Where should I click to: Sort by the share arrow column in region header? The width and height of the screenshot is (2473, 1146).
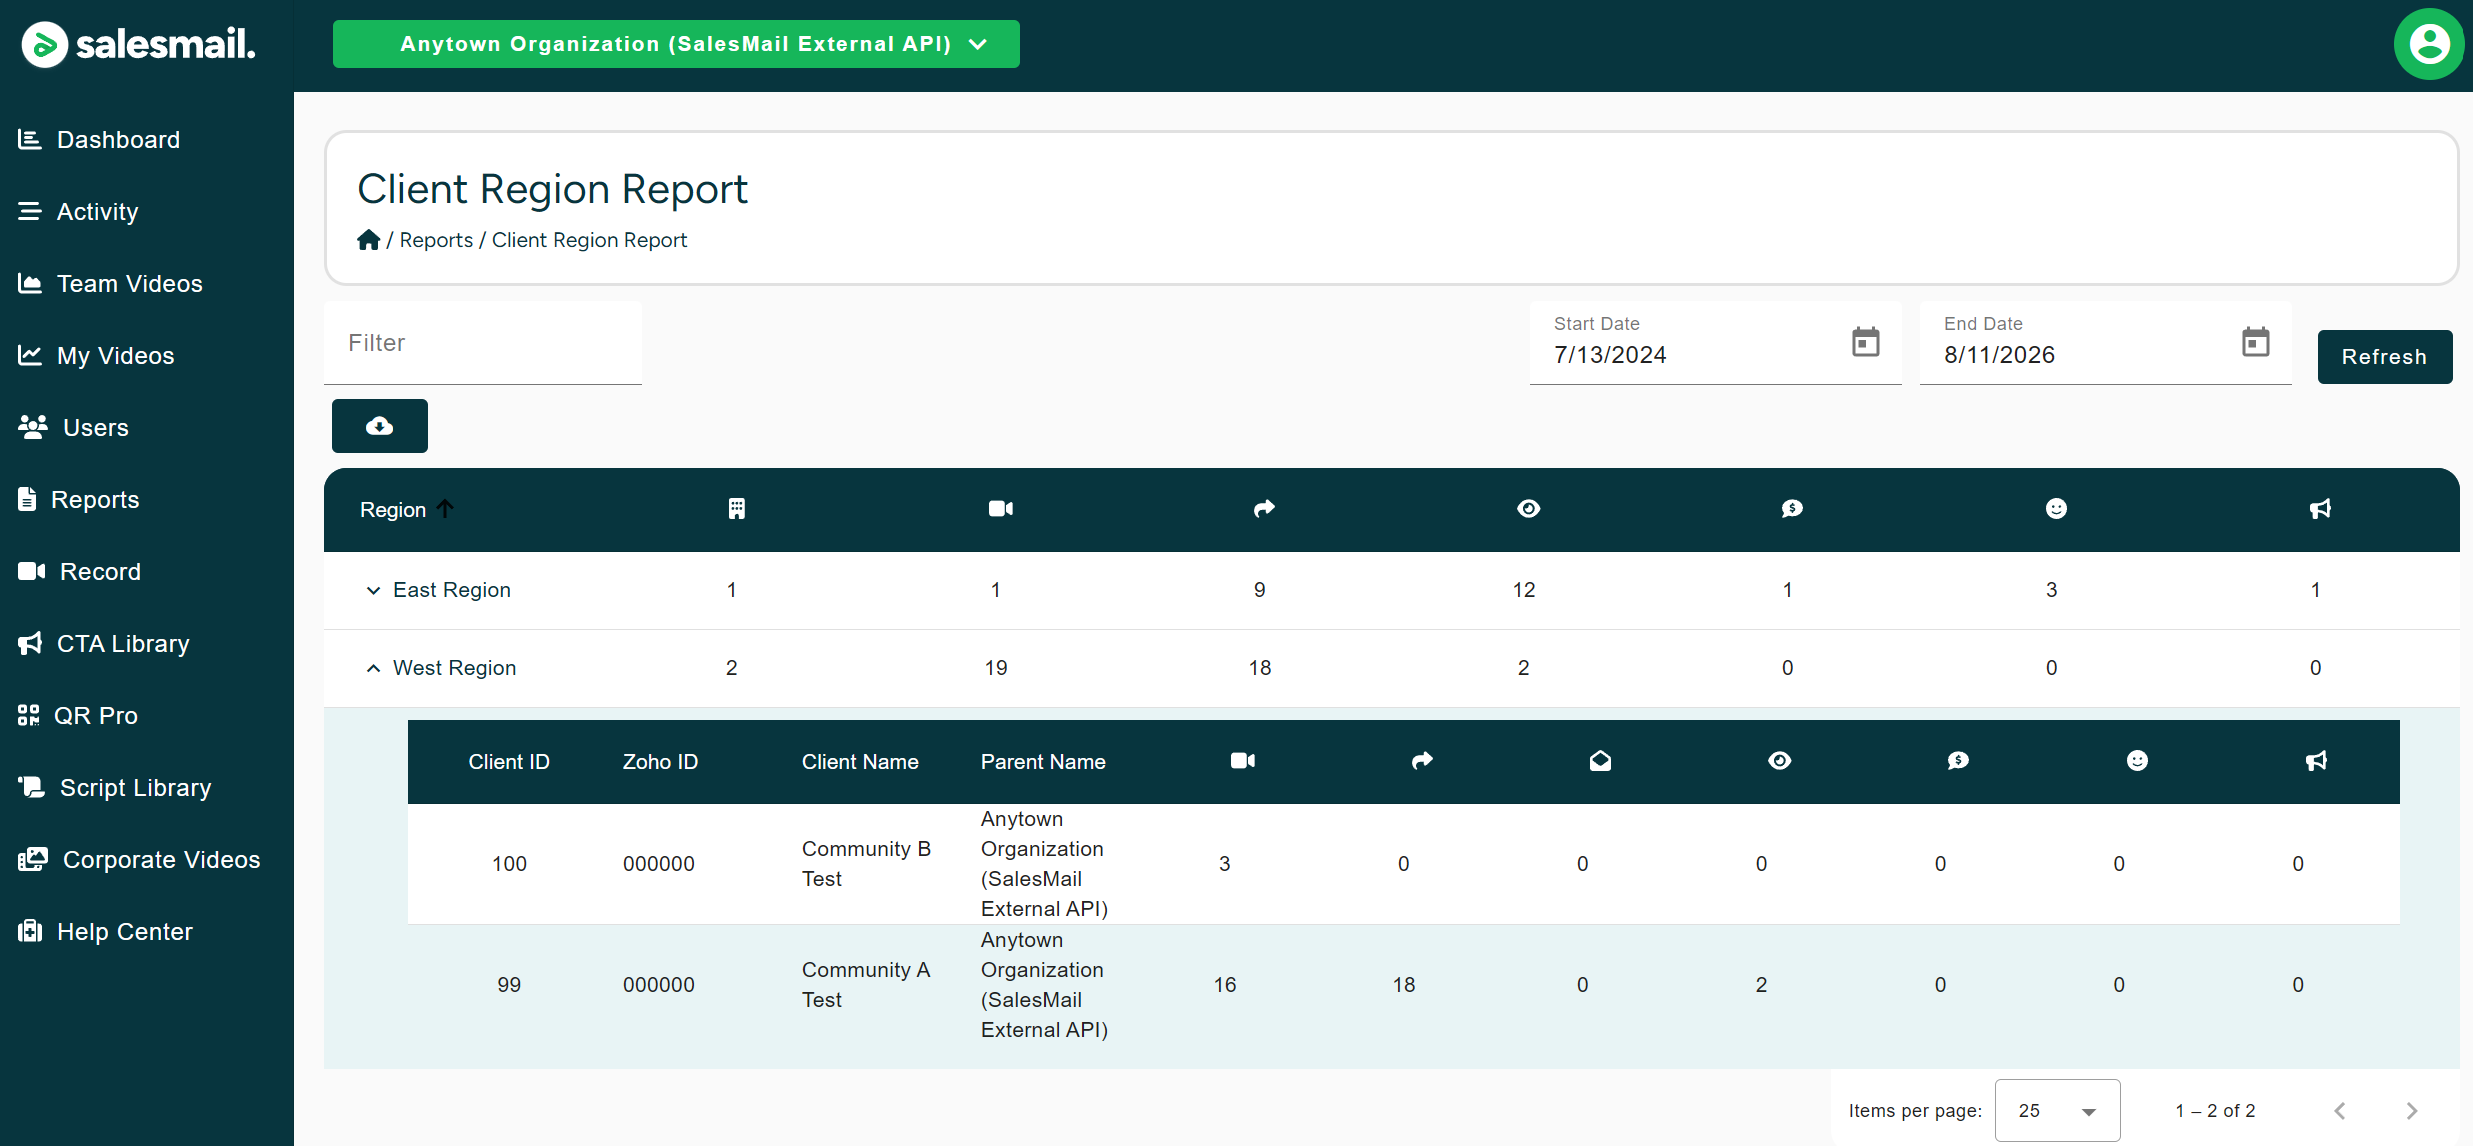[x=1265, y=509]
